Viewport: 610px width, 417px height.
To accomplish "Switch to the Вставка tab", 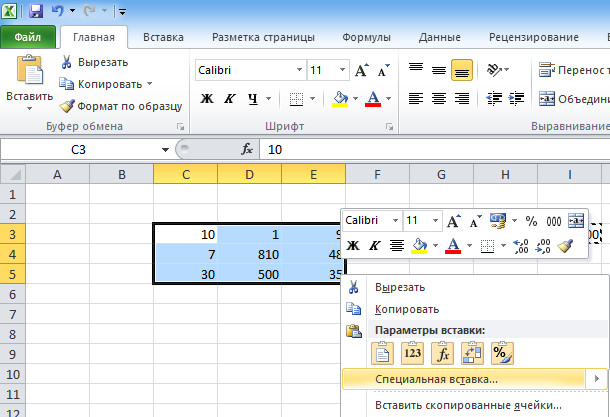I will [x=163, y=37].
